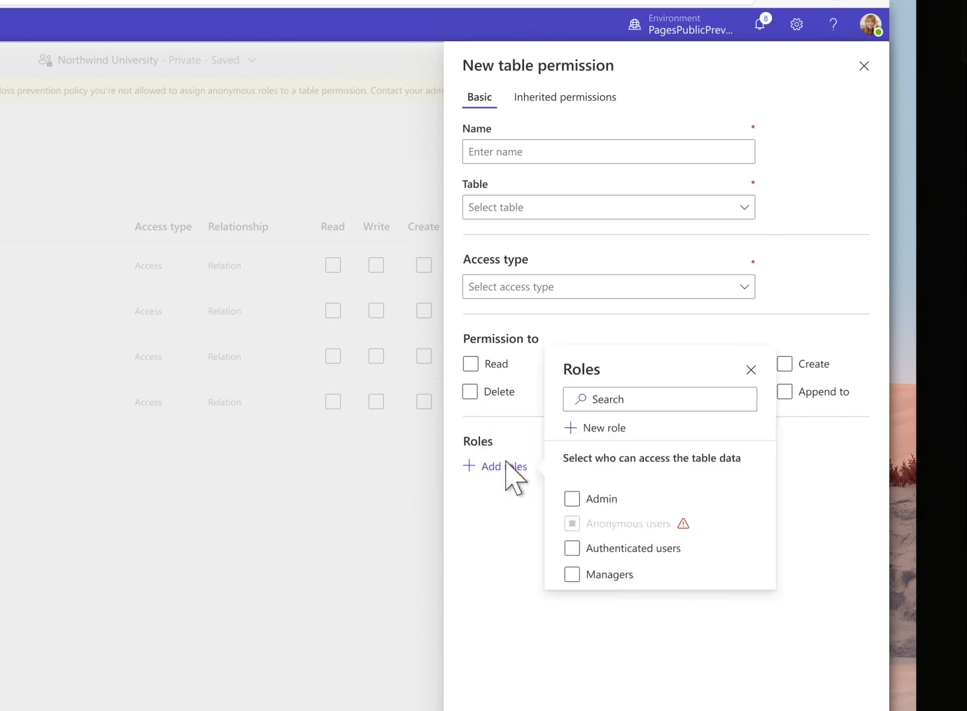Switch to the Inherited permissions tab
The height and width of the screenshot is (711, 967).
tap(565, 97)
